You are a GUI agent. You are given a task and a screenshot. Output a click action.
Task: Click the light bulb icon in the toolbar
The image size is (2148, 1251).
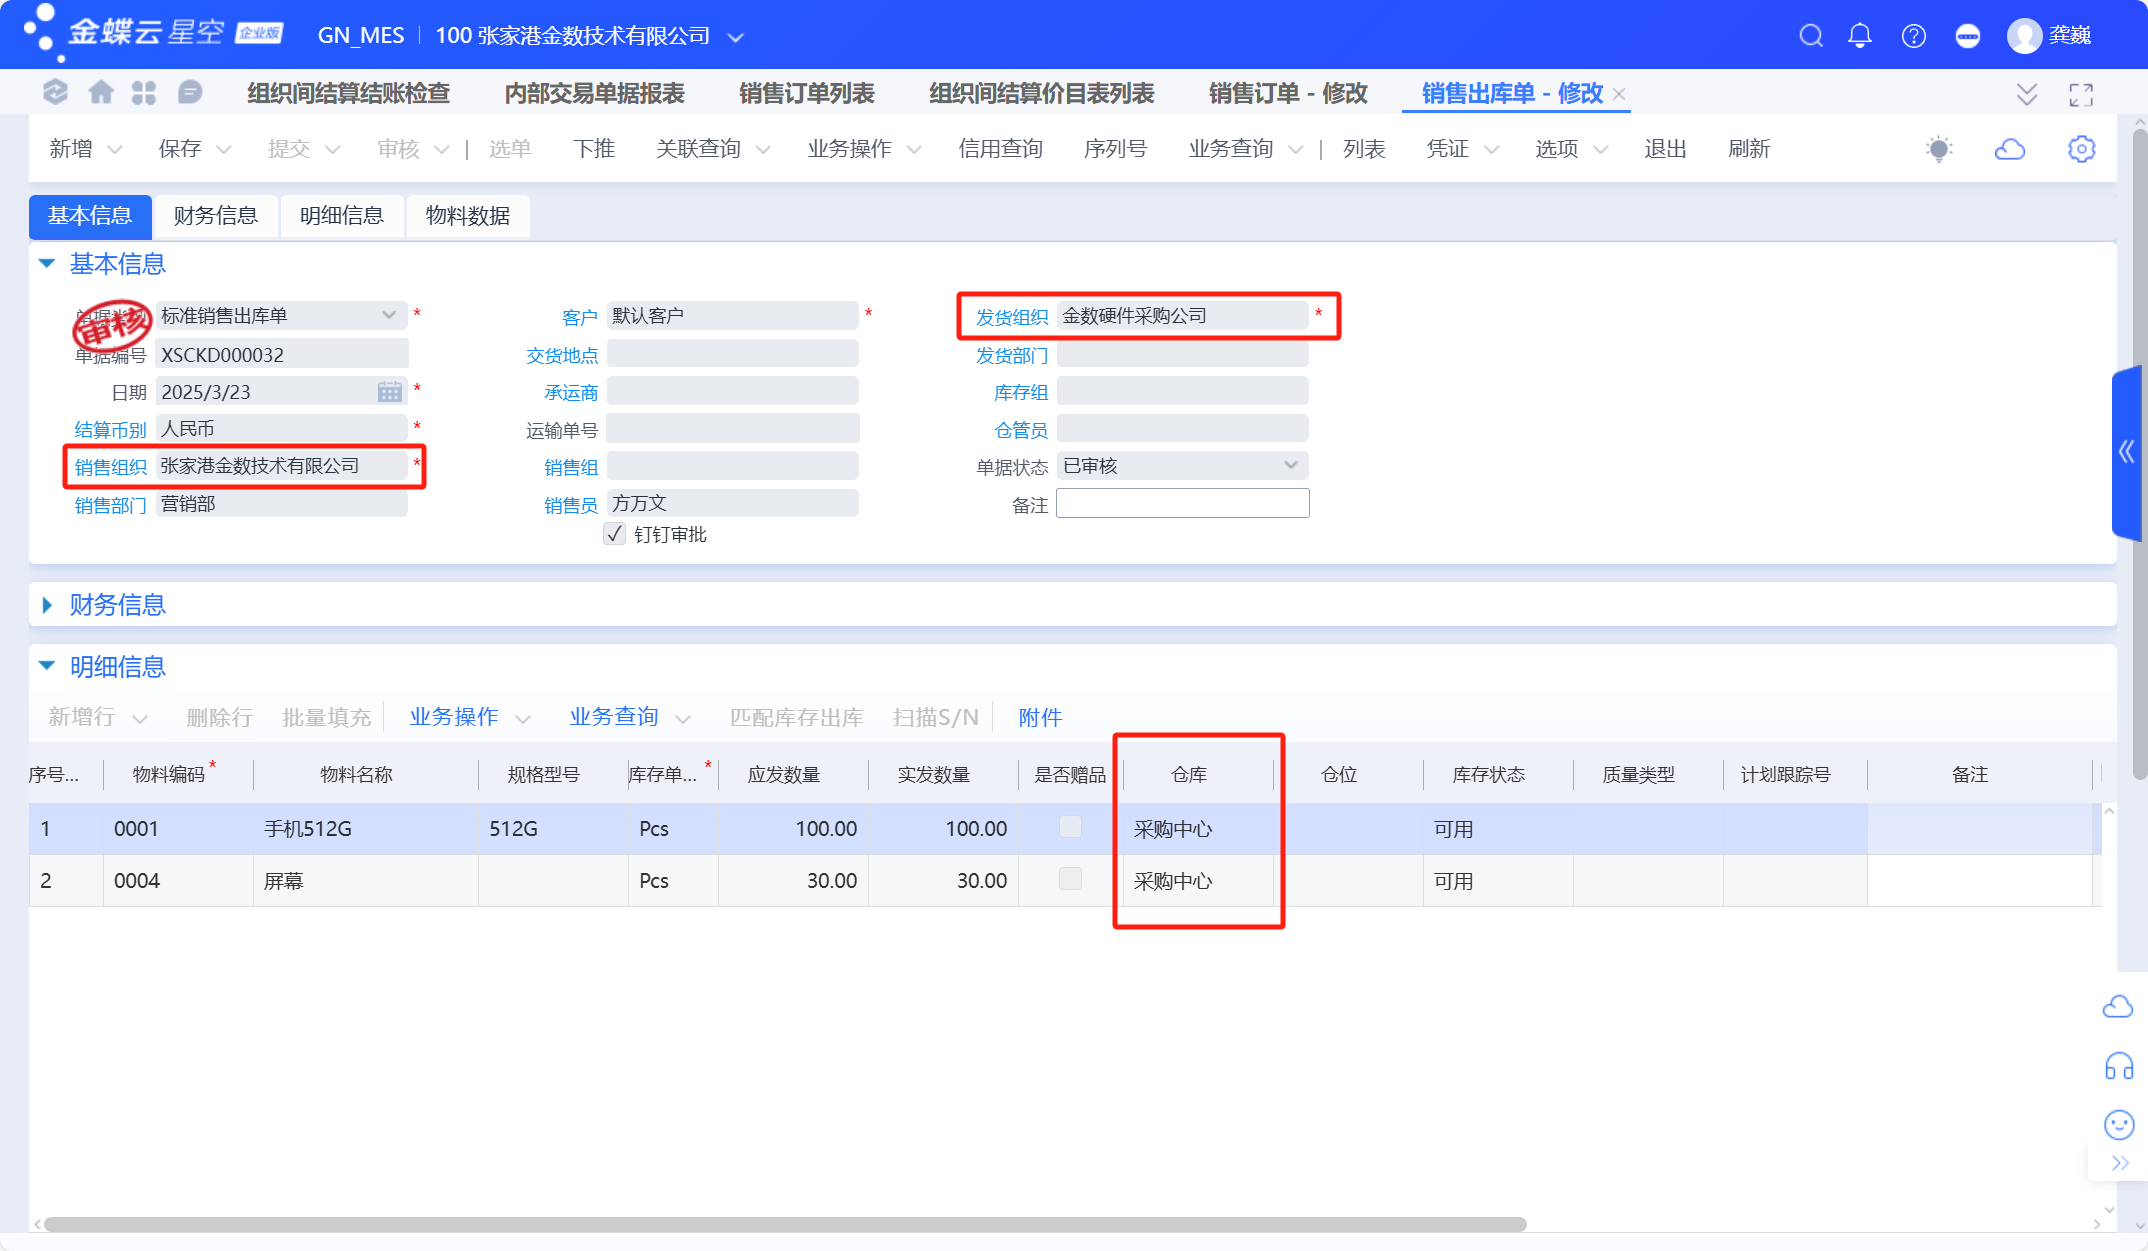1939,149
